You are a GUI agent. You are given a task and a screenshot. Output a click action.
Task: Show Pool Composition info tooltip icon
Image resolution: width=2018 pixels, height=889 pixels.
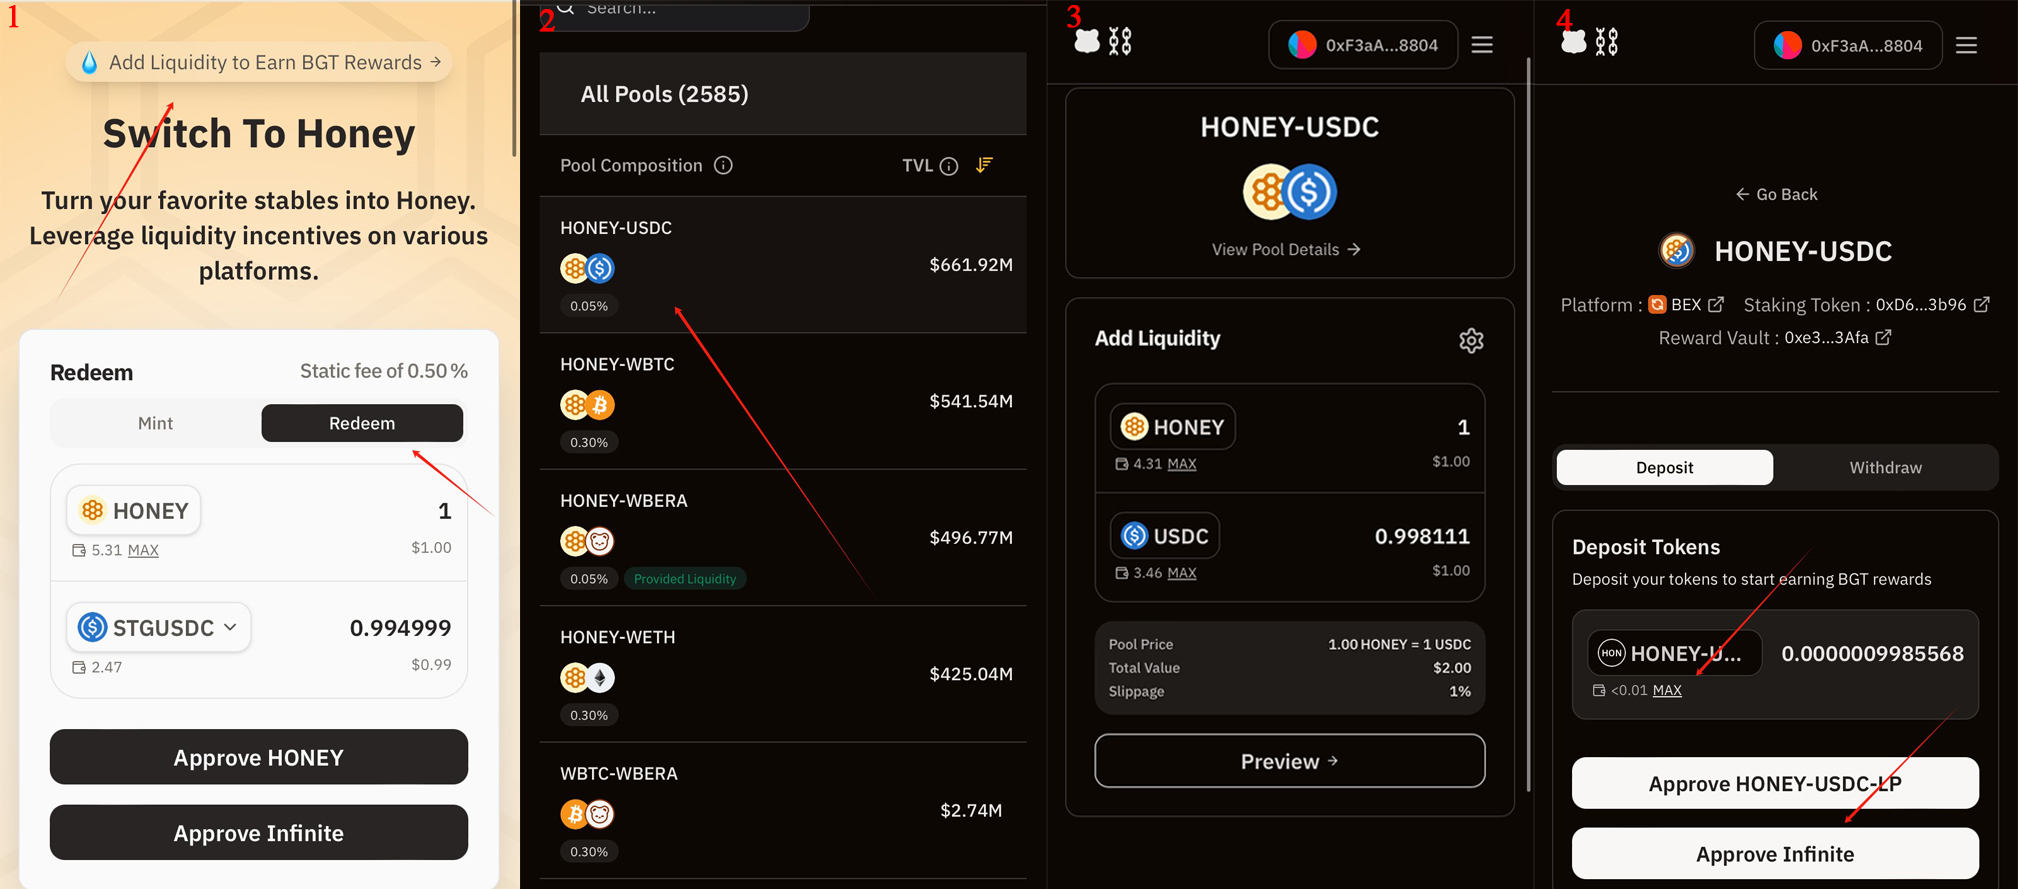click(x=723, y=165)
